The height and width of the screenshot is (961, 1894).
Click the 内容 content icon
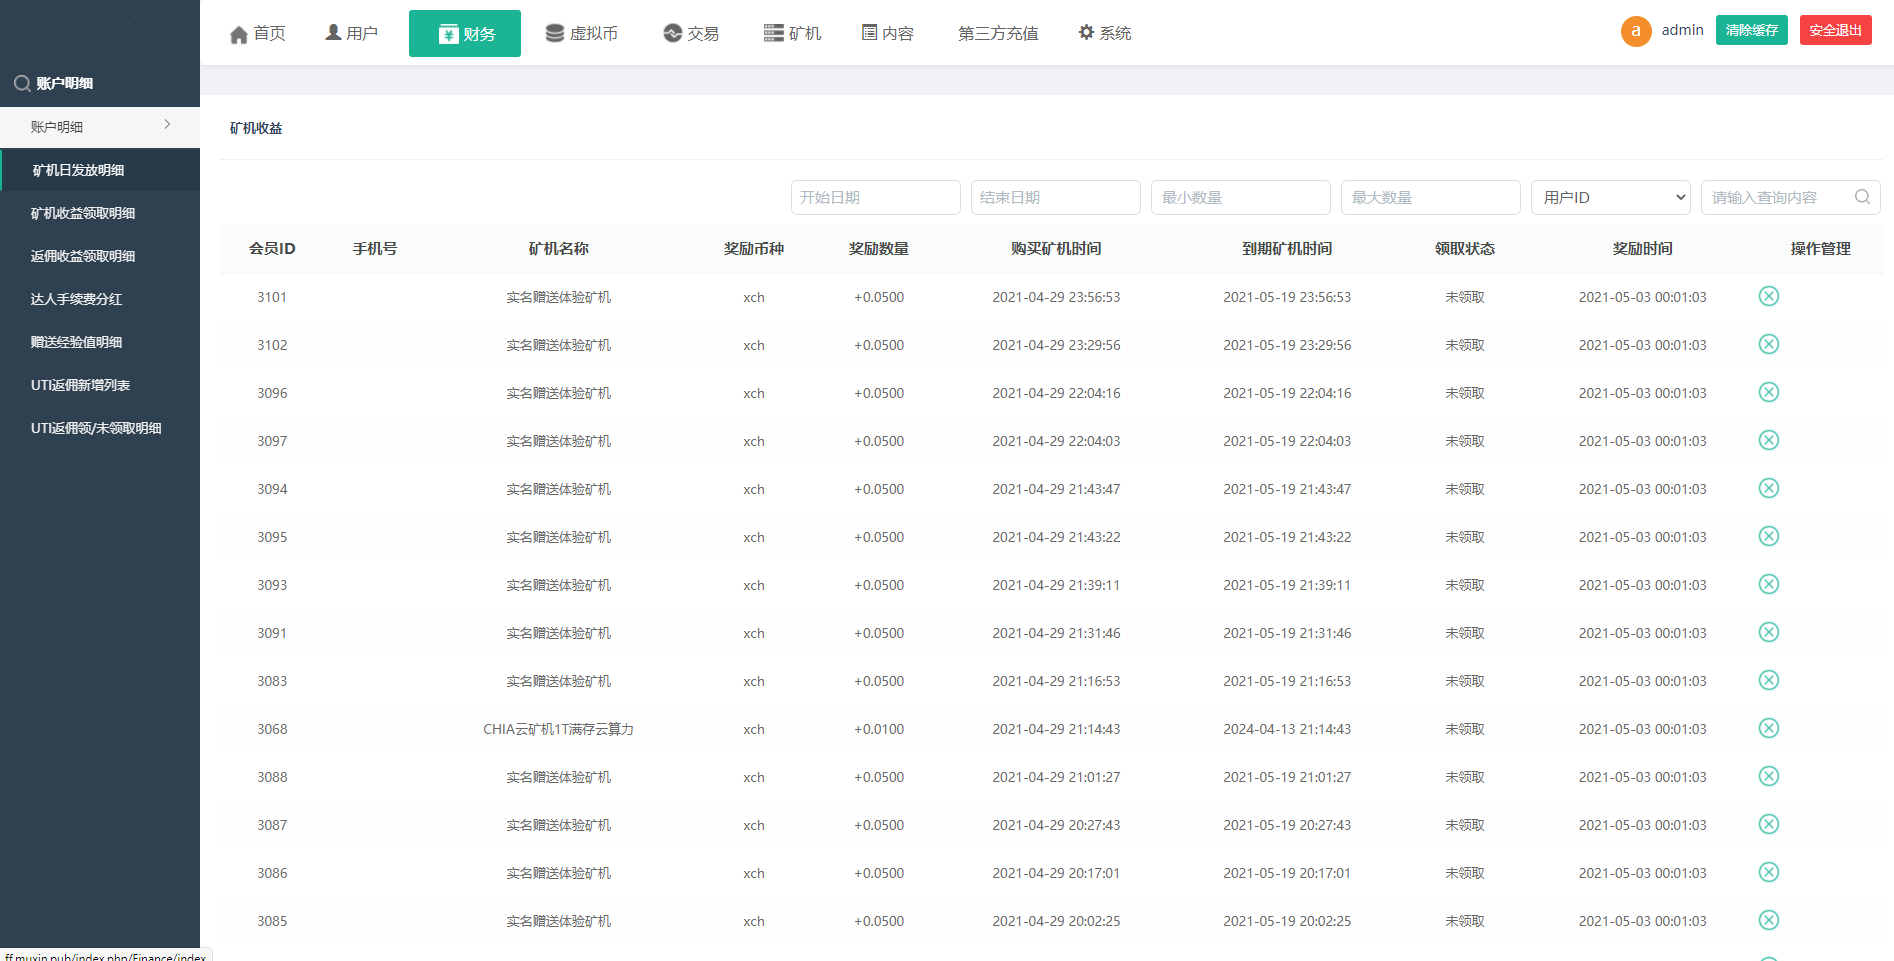click(x=868, y=33)
